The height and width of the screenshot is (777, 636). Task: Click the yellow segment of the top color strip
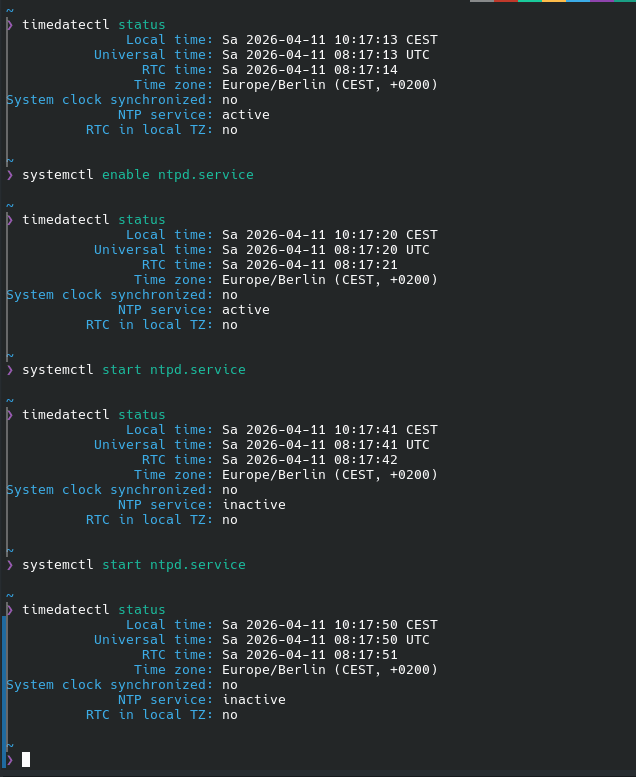pos(553,1)
